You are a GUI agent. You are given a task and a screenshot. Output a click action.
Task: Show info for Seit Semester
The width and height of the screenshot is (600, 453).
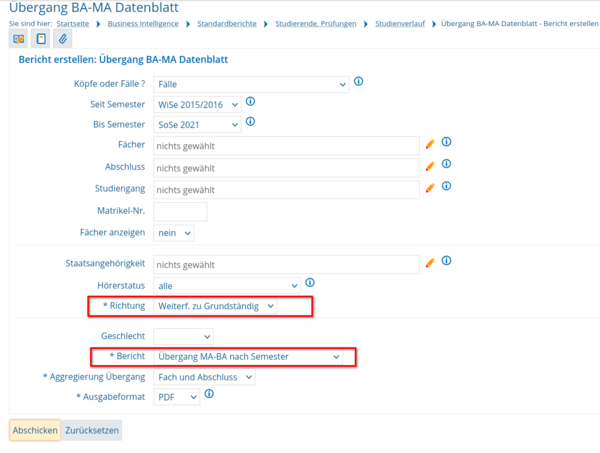[x=250, y=101]
